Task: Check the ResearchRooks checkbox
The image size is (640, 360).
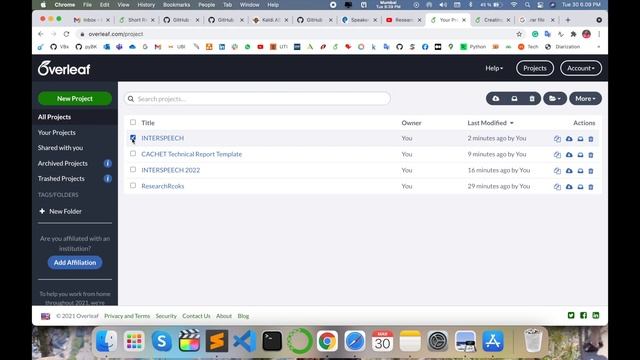Action: [x=133, y=185]
